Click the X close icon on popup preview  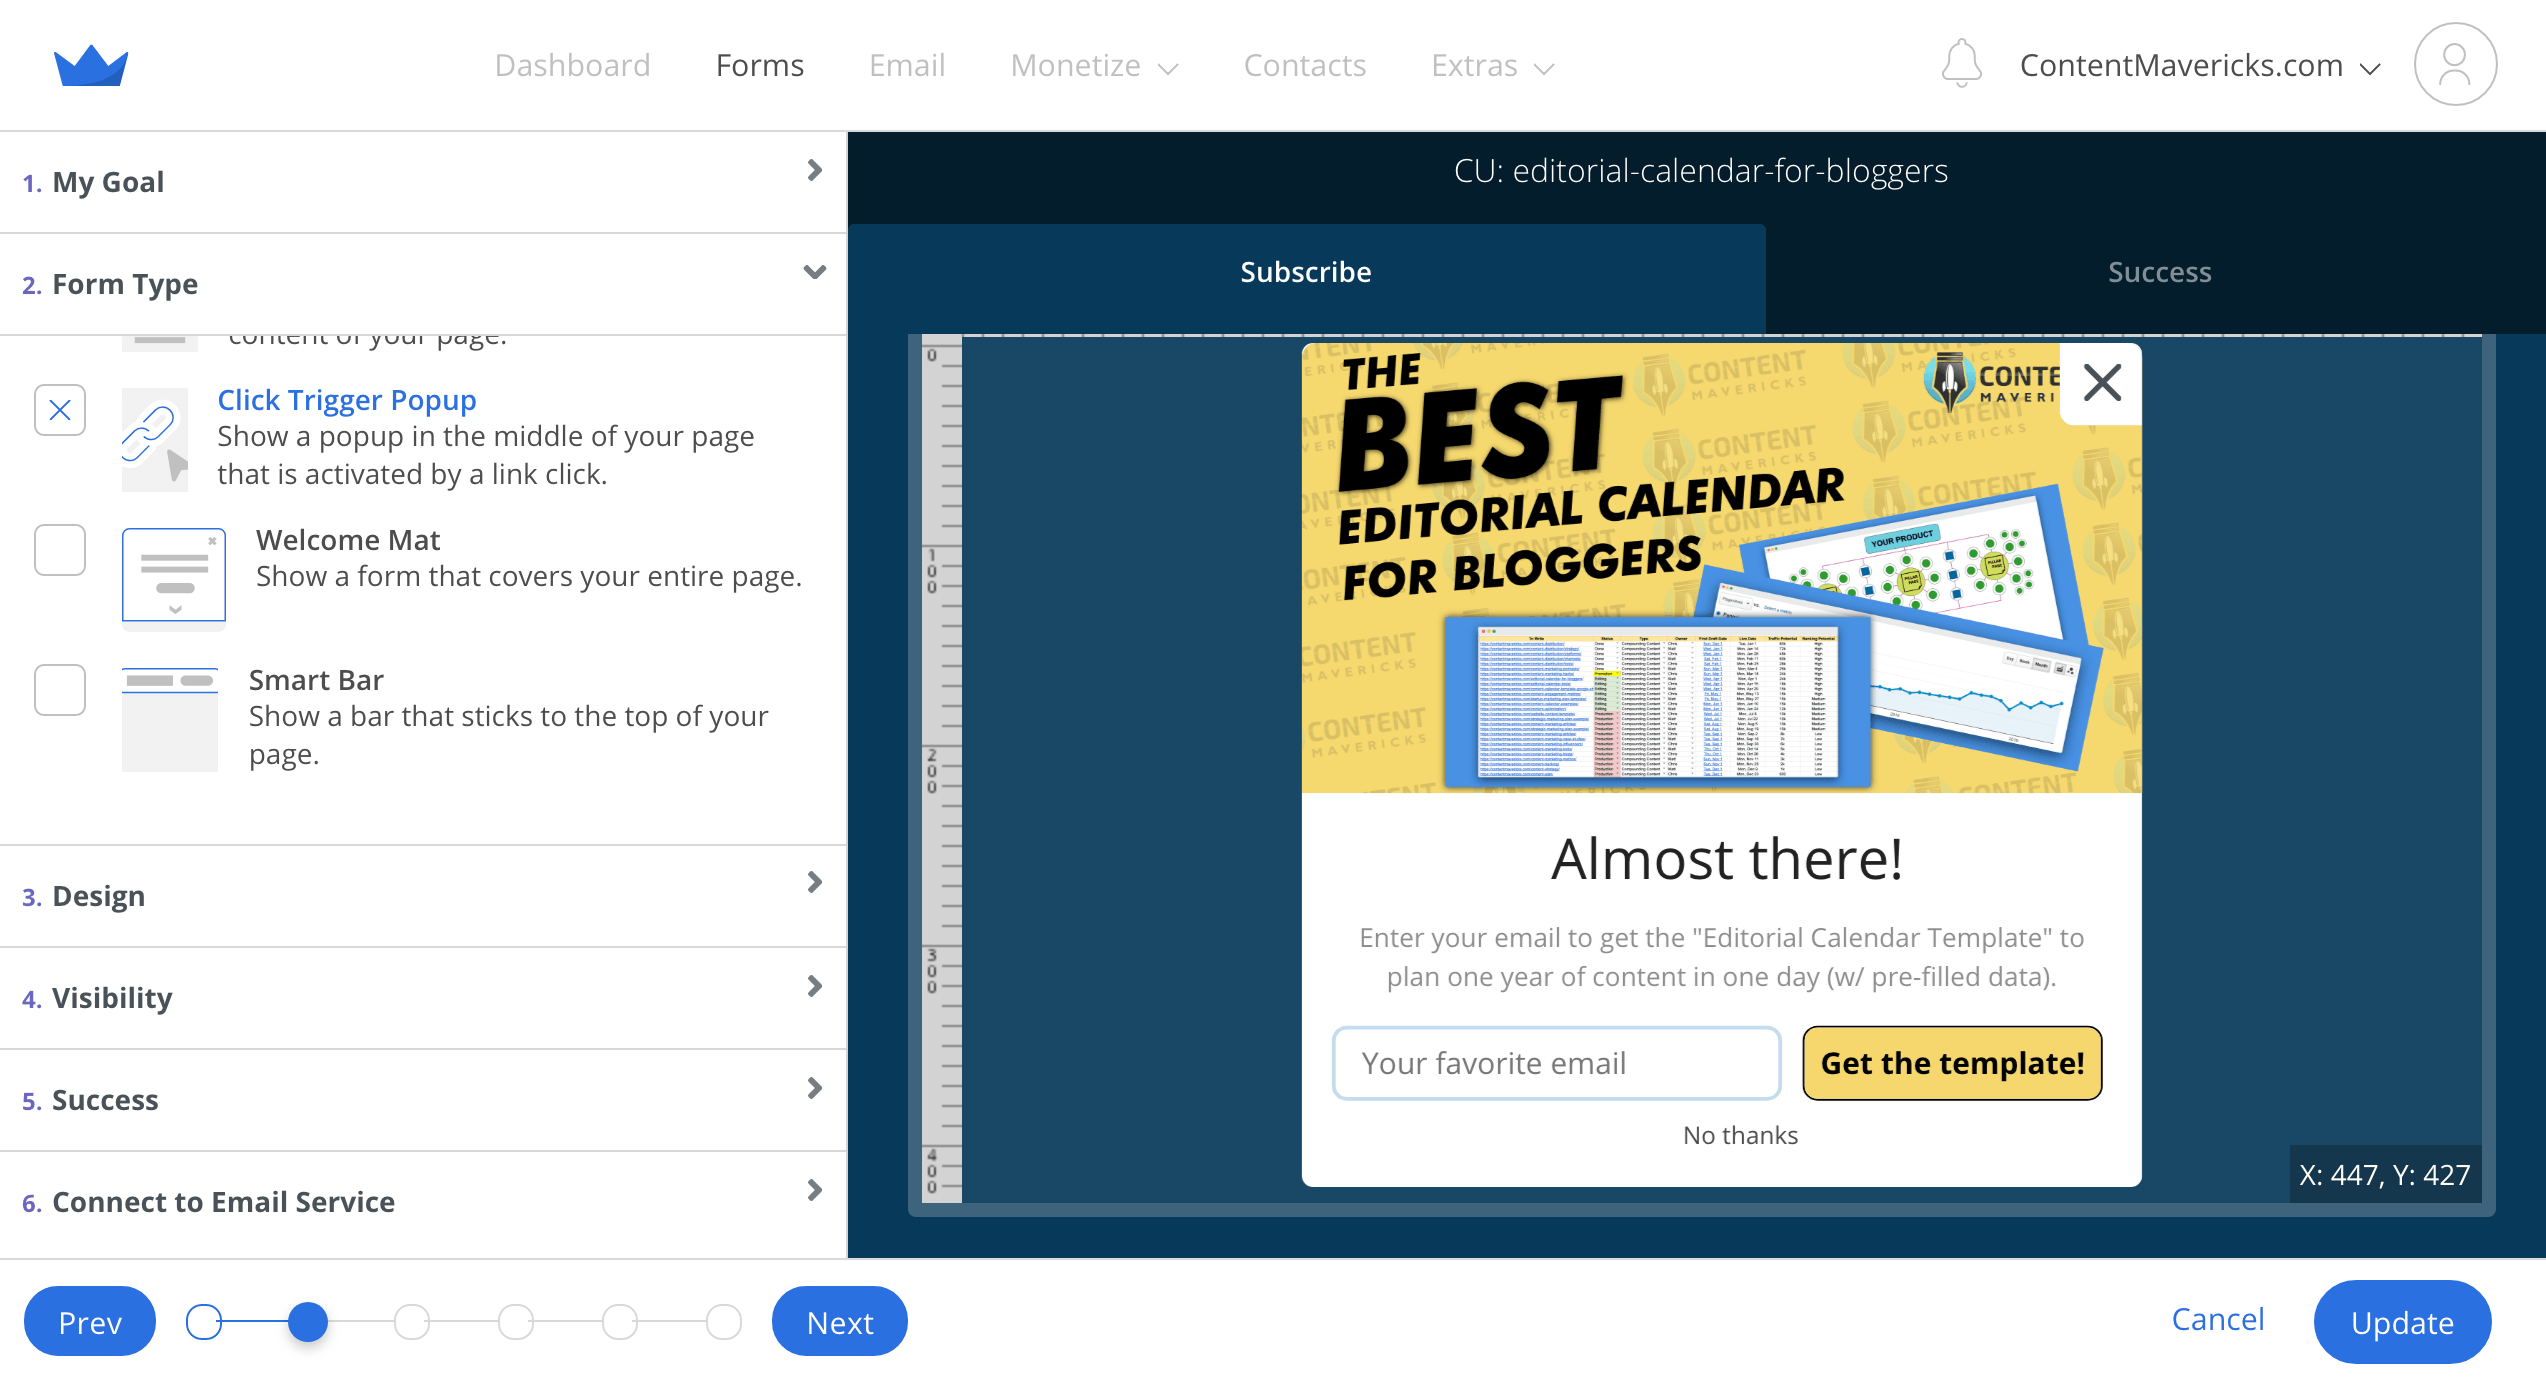pos(2101,382)
